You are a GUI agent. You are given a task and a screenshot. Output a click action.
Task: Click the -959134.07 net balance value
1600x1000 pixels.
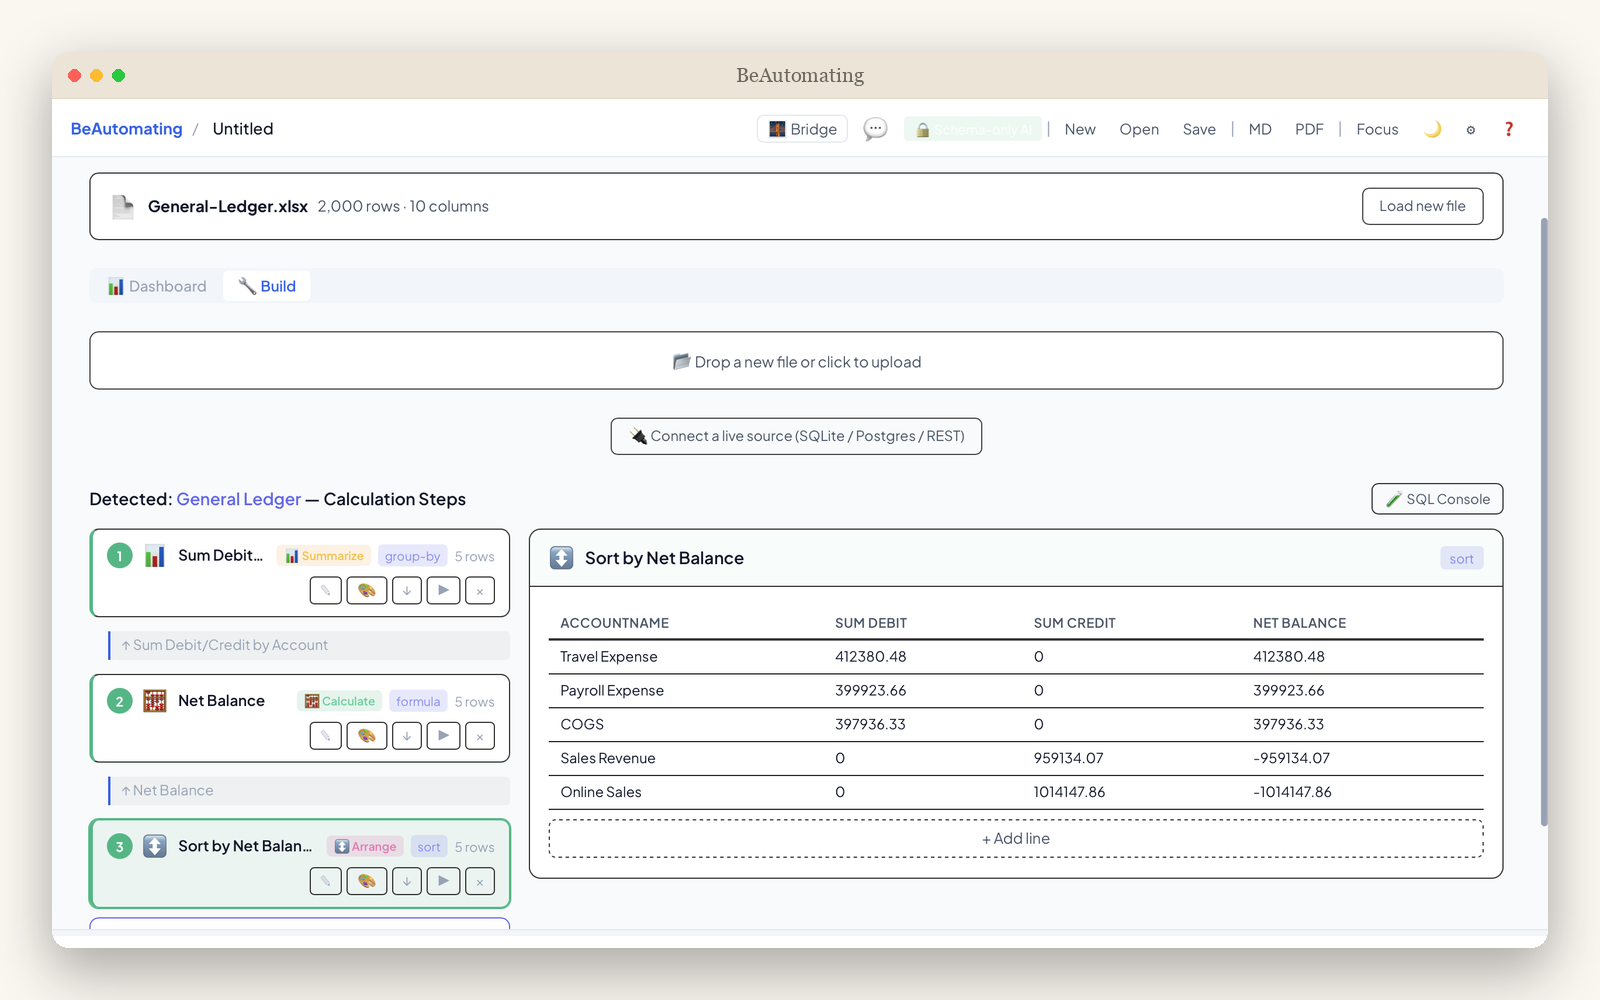pyautogui.click(x=1292, y=758)
